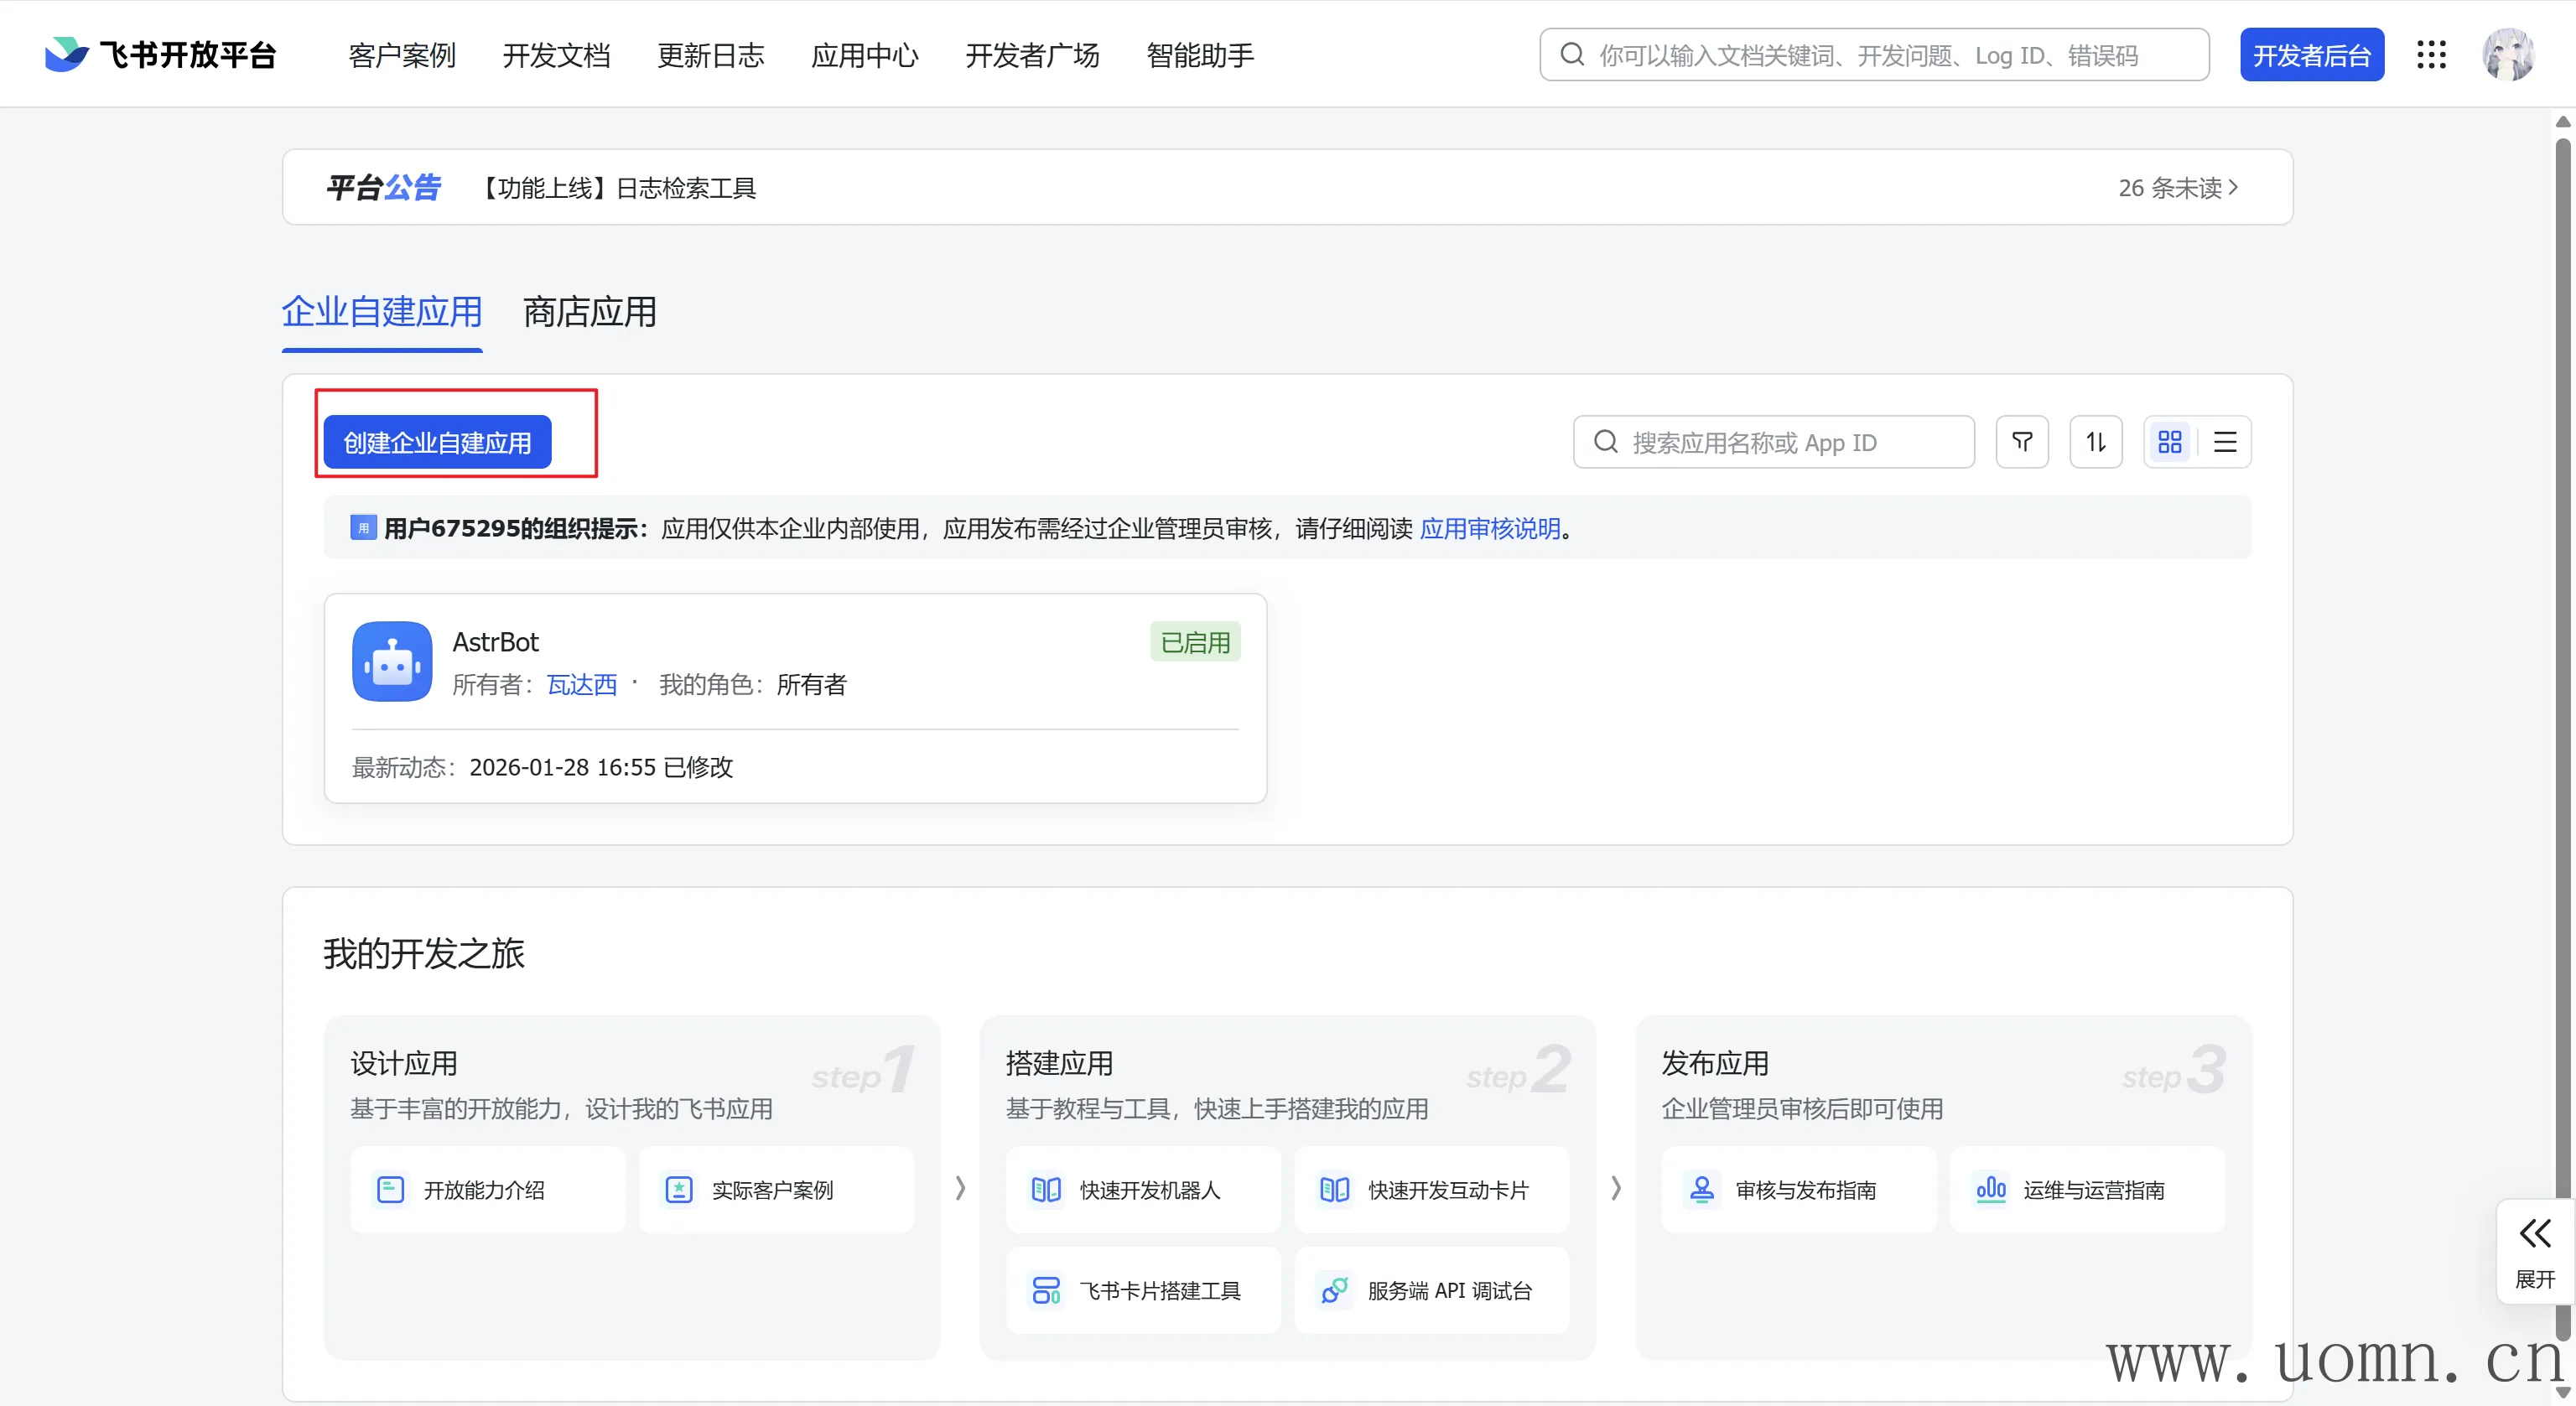Click the sort order icon

(x=2096, y=442)
